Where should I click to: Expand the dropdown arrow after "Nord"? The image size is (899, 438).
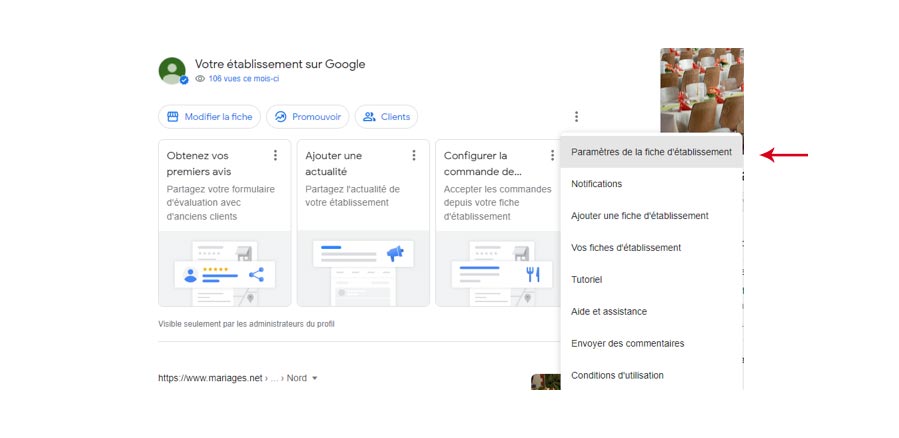[x=315, y=378]
